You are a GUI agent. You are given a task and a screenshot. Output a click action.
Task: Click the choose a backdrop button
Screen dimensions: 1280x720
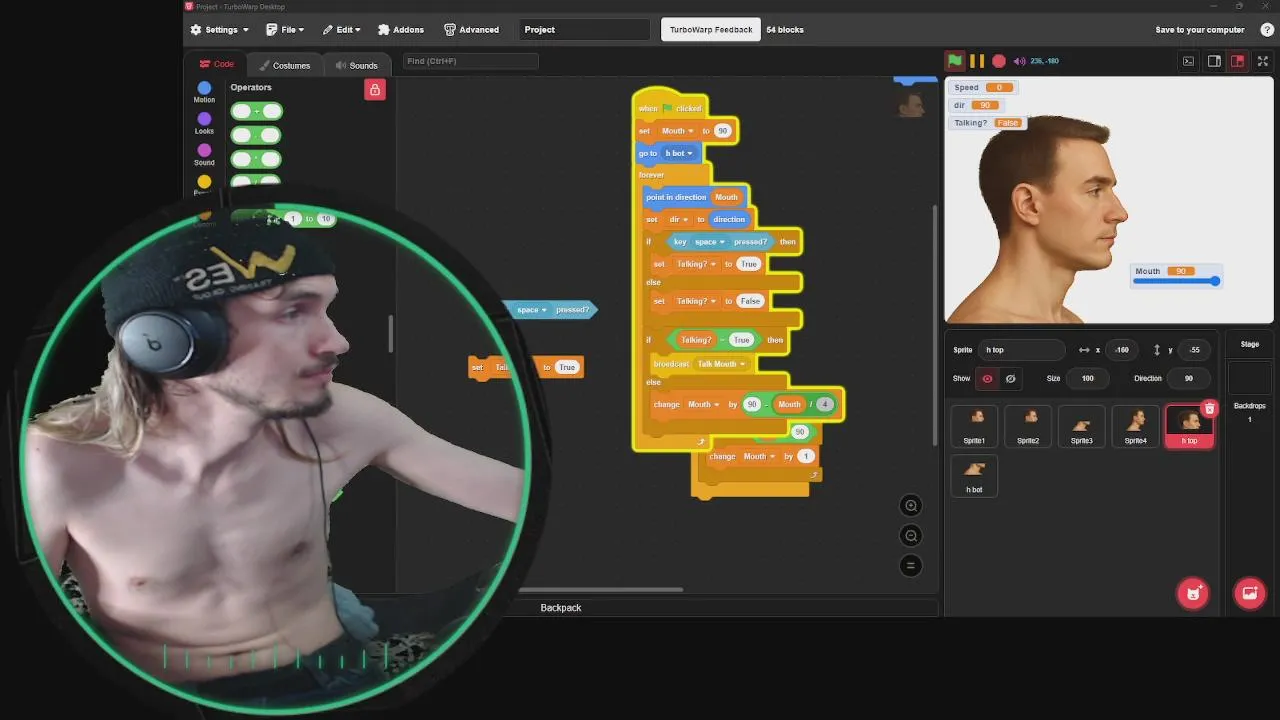(x=1249, y=593)
